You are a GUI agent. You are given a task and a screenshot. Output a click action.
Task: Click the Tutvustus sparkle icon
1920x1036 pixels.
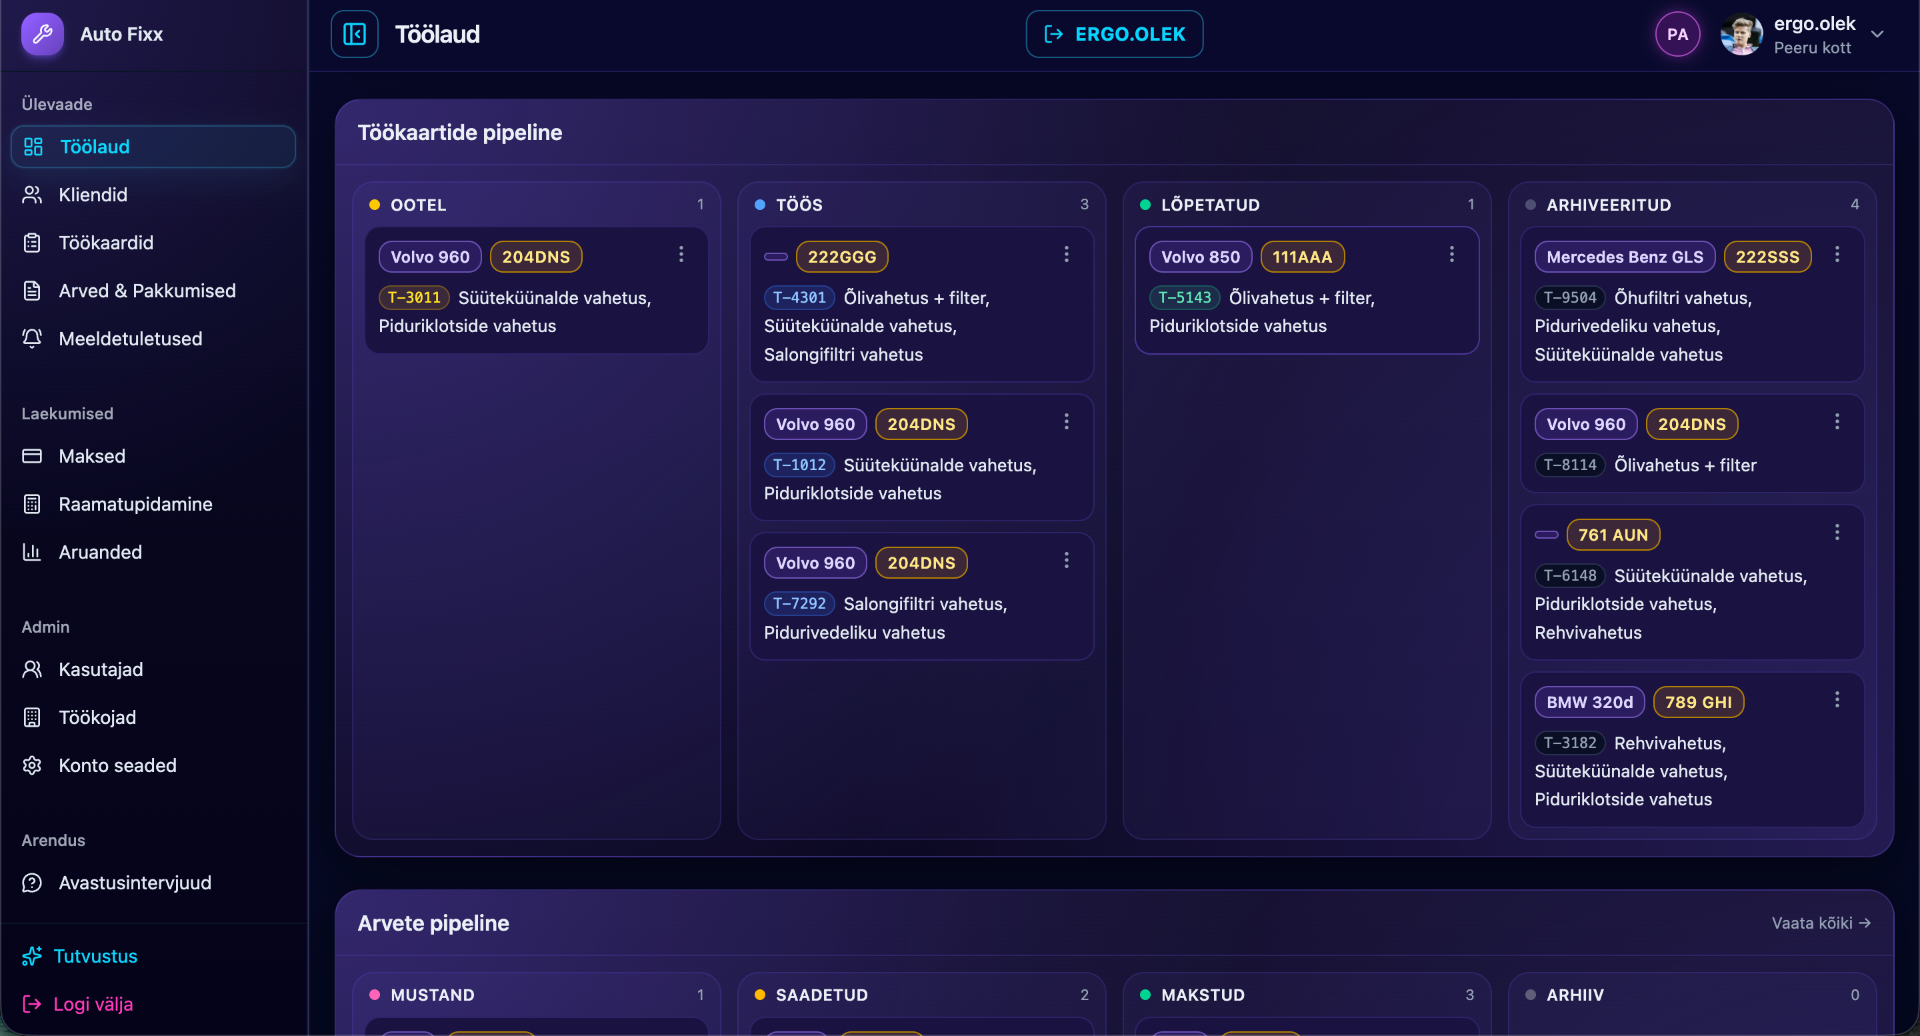pyautogui.click(x=32, y=956)
